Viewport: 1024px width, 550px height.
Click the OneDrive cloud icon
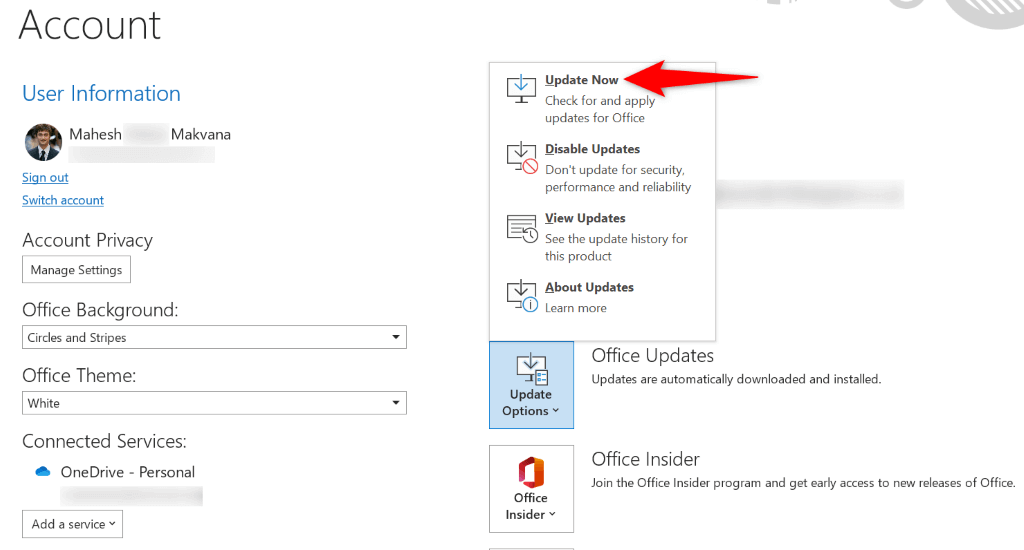[x=43, y=472]
